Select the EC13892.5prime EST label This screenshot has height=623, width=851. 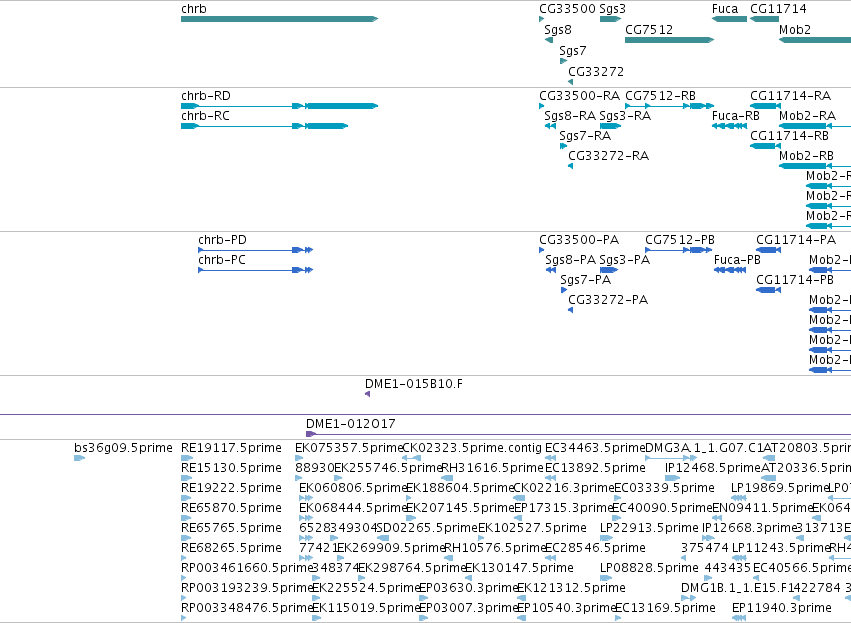click(595, 468)
